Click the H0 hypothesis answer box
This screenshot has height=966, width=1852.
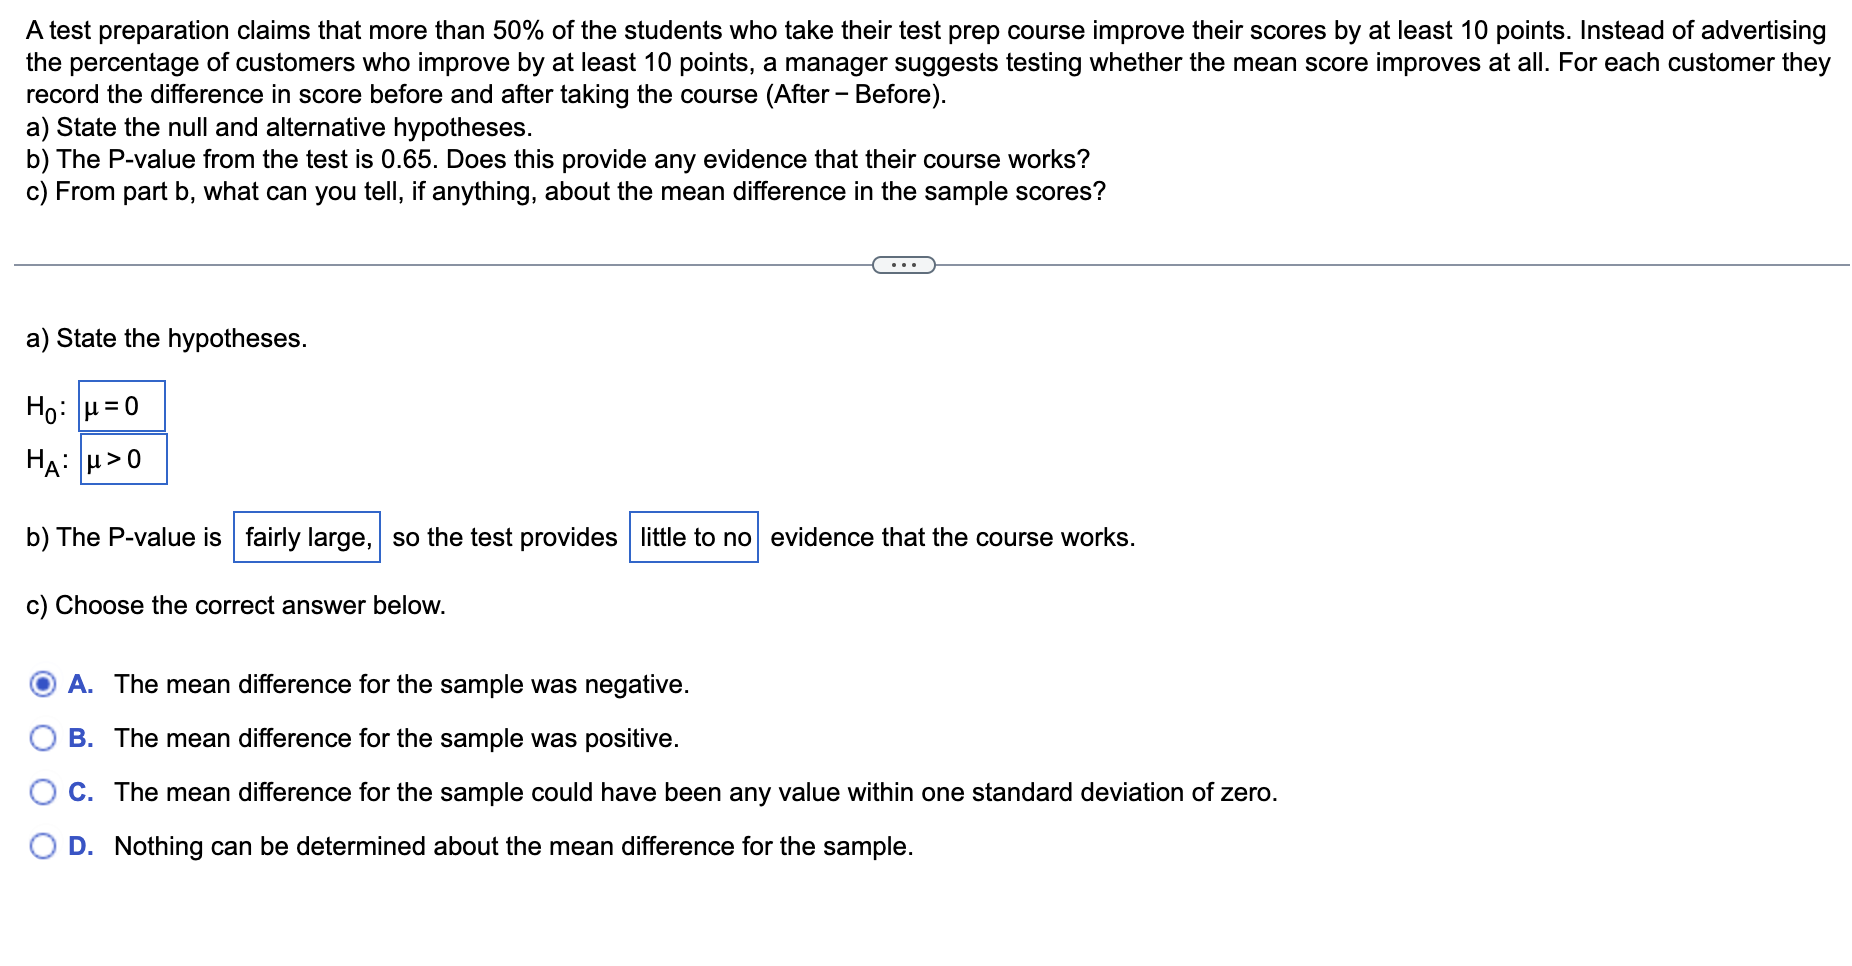[121, 406]
